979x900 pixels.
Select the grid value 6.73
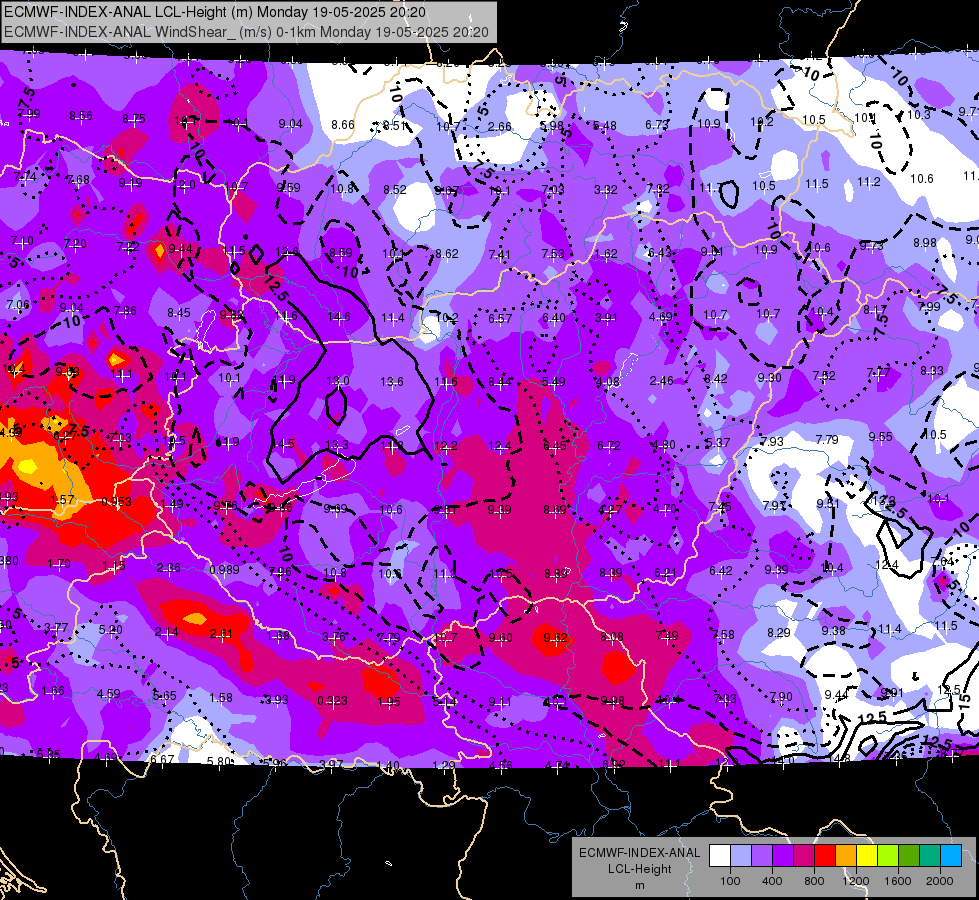pos(657,125)
